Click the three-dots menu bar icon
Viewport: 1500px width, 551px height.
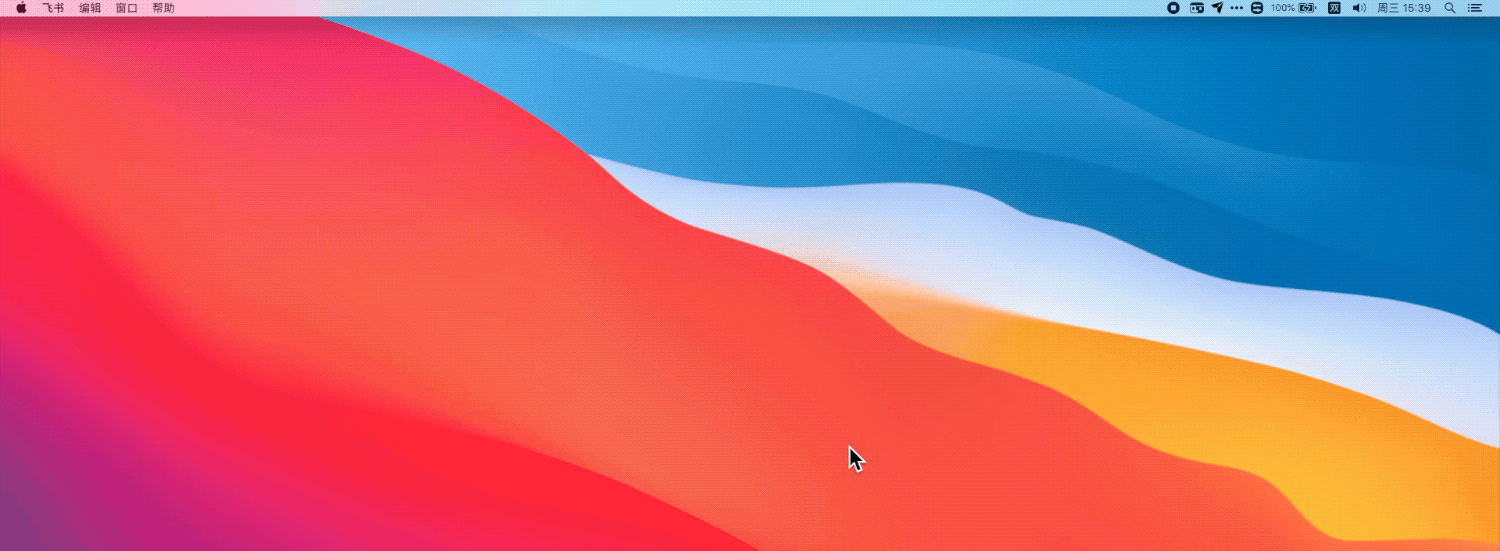tap(1237, 8)
